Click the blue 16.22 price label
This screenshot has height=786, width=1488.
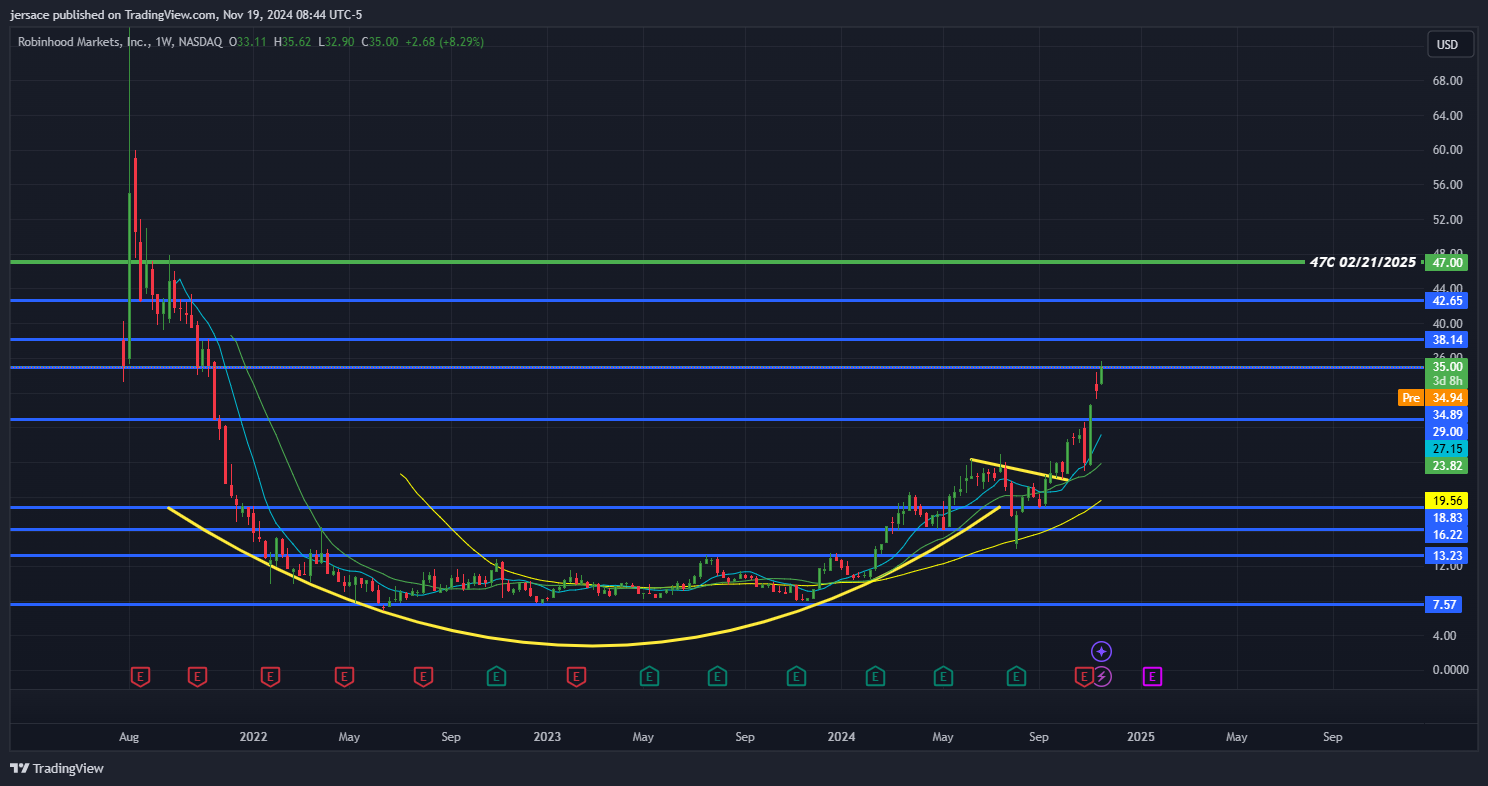(x=1447, y=535)
